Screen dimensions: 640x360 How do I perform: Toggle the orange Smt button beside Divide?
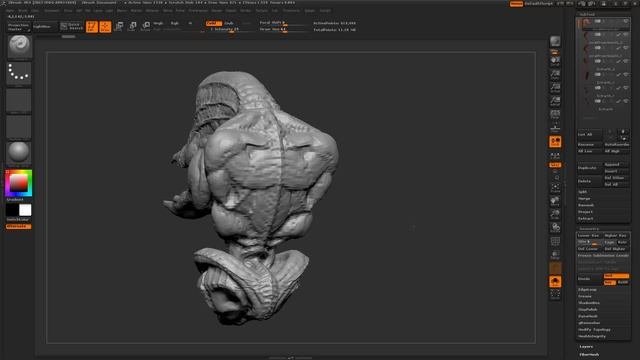(x=616, y=276)
